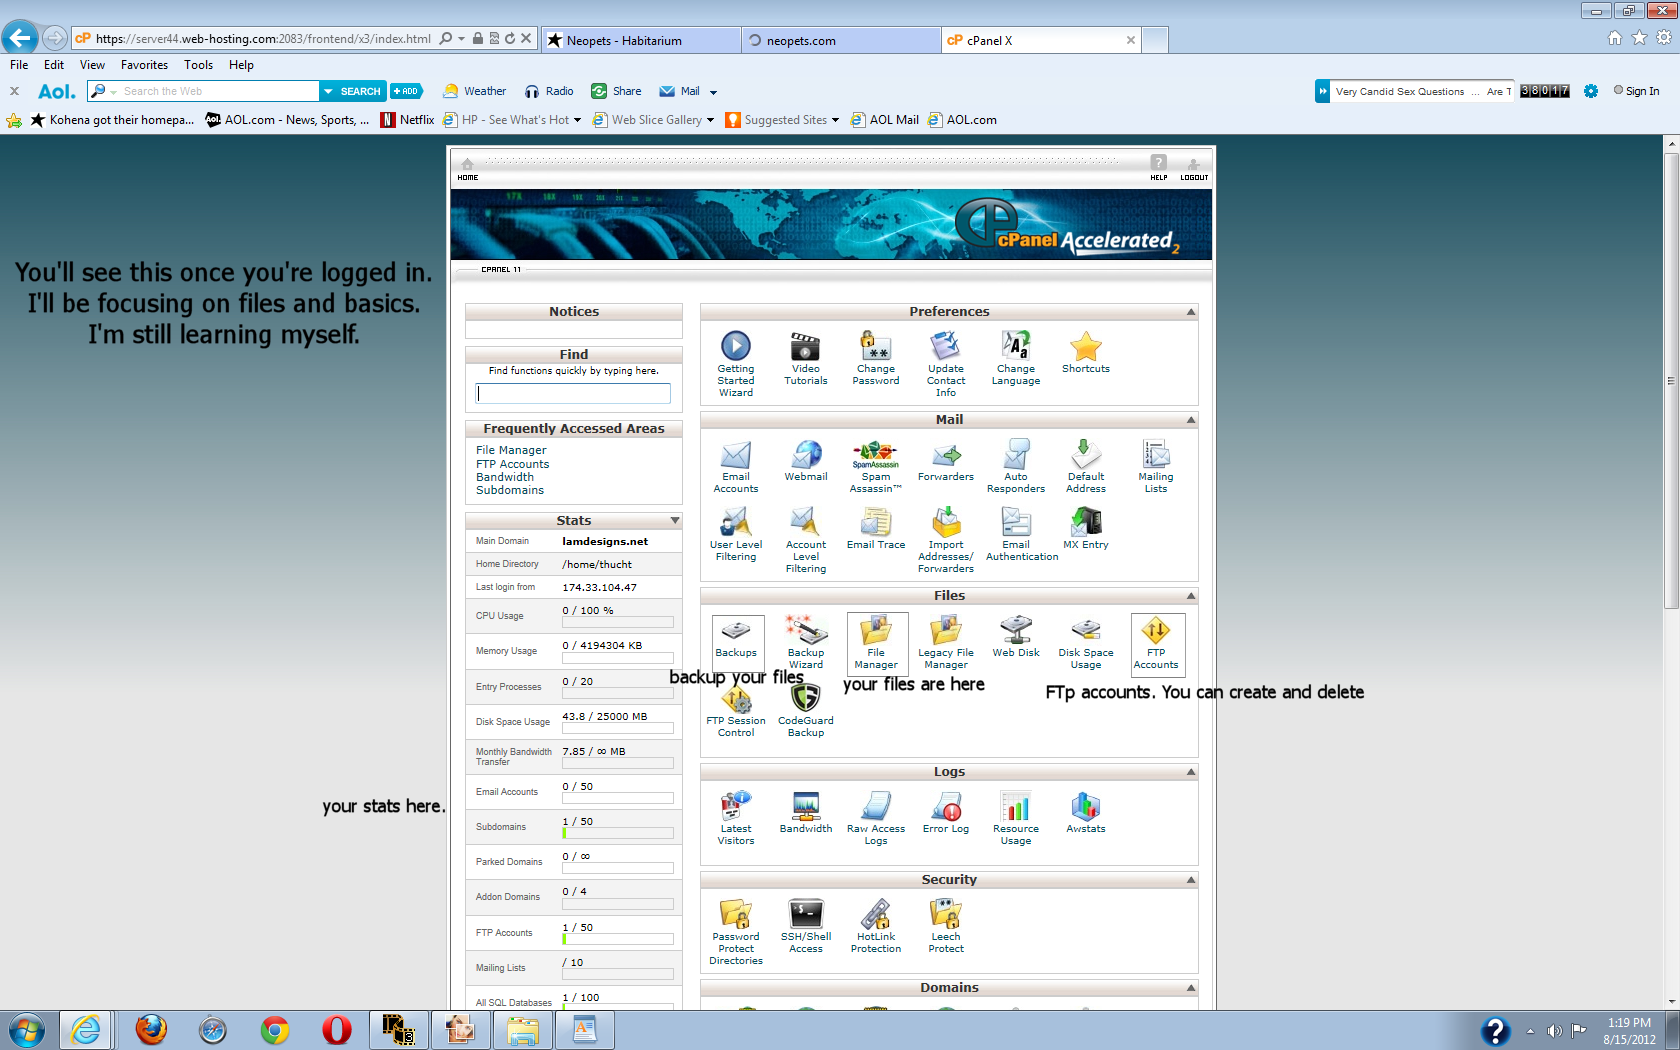Open the Change Language icon
The height and width of the screenshot is (1050, 1680).
coord(1016,346)
